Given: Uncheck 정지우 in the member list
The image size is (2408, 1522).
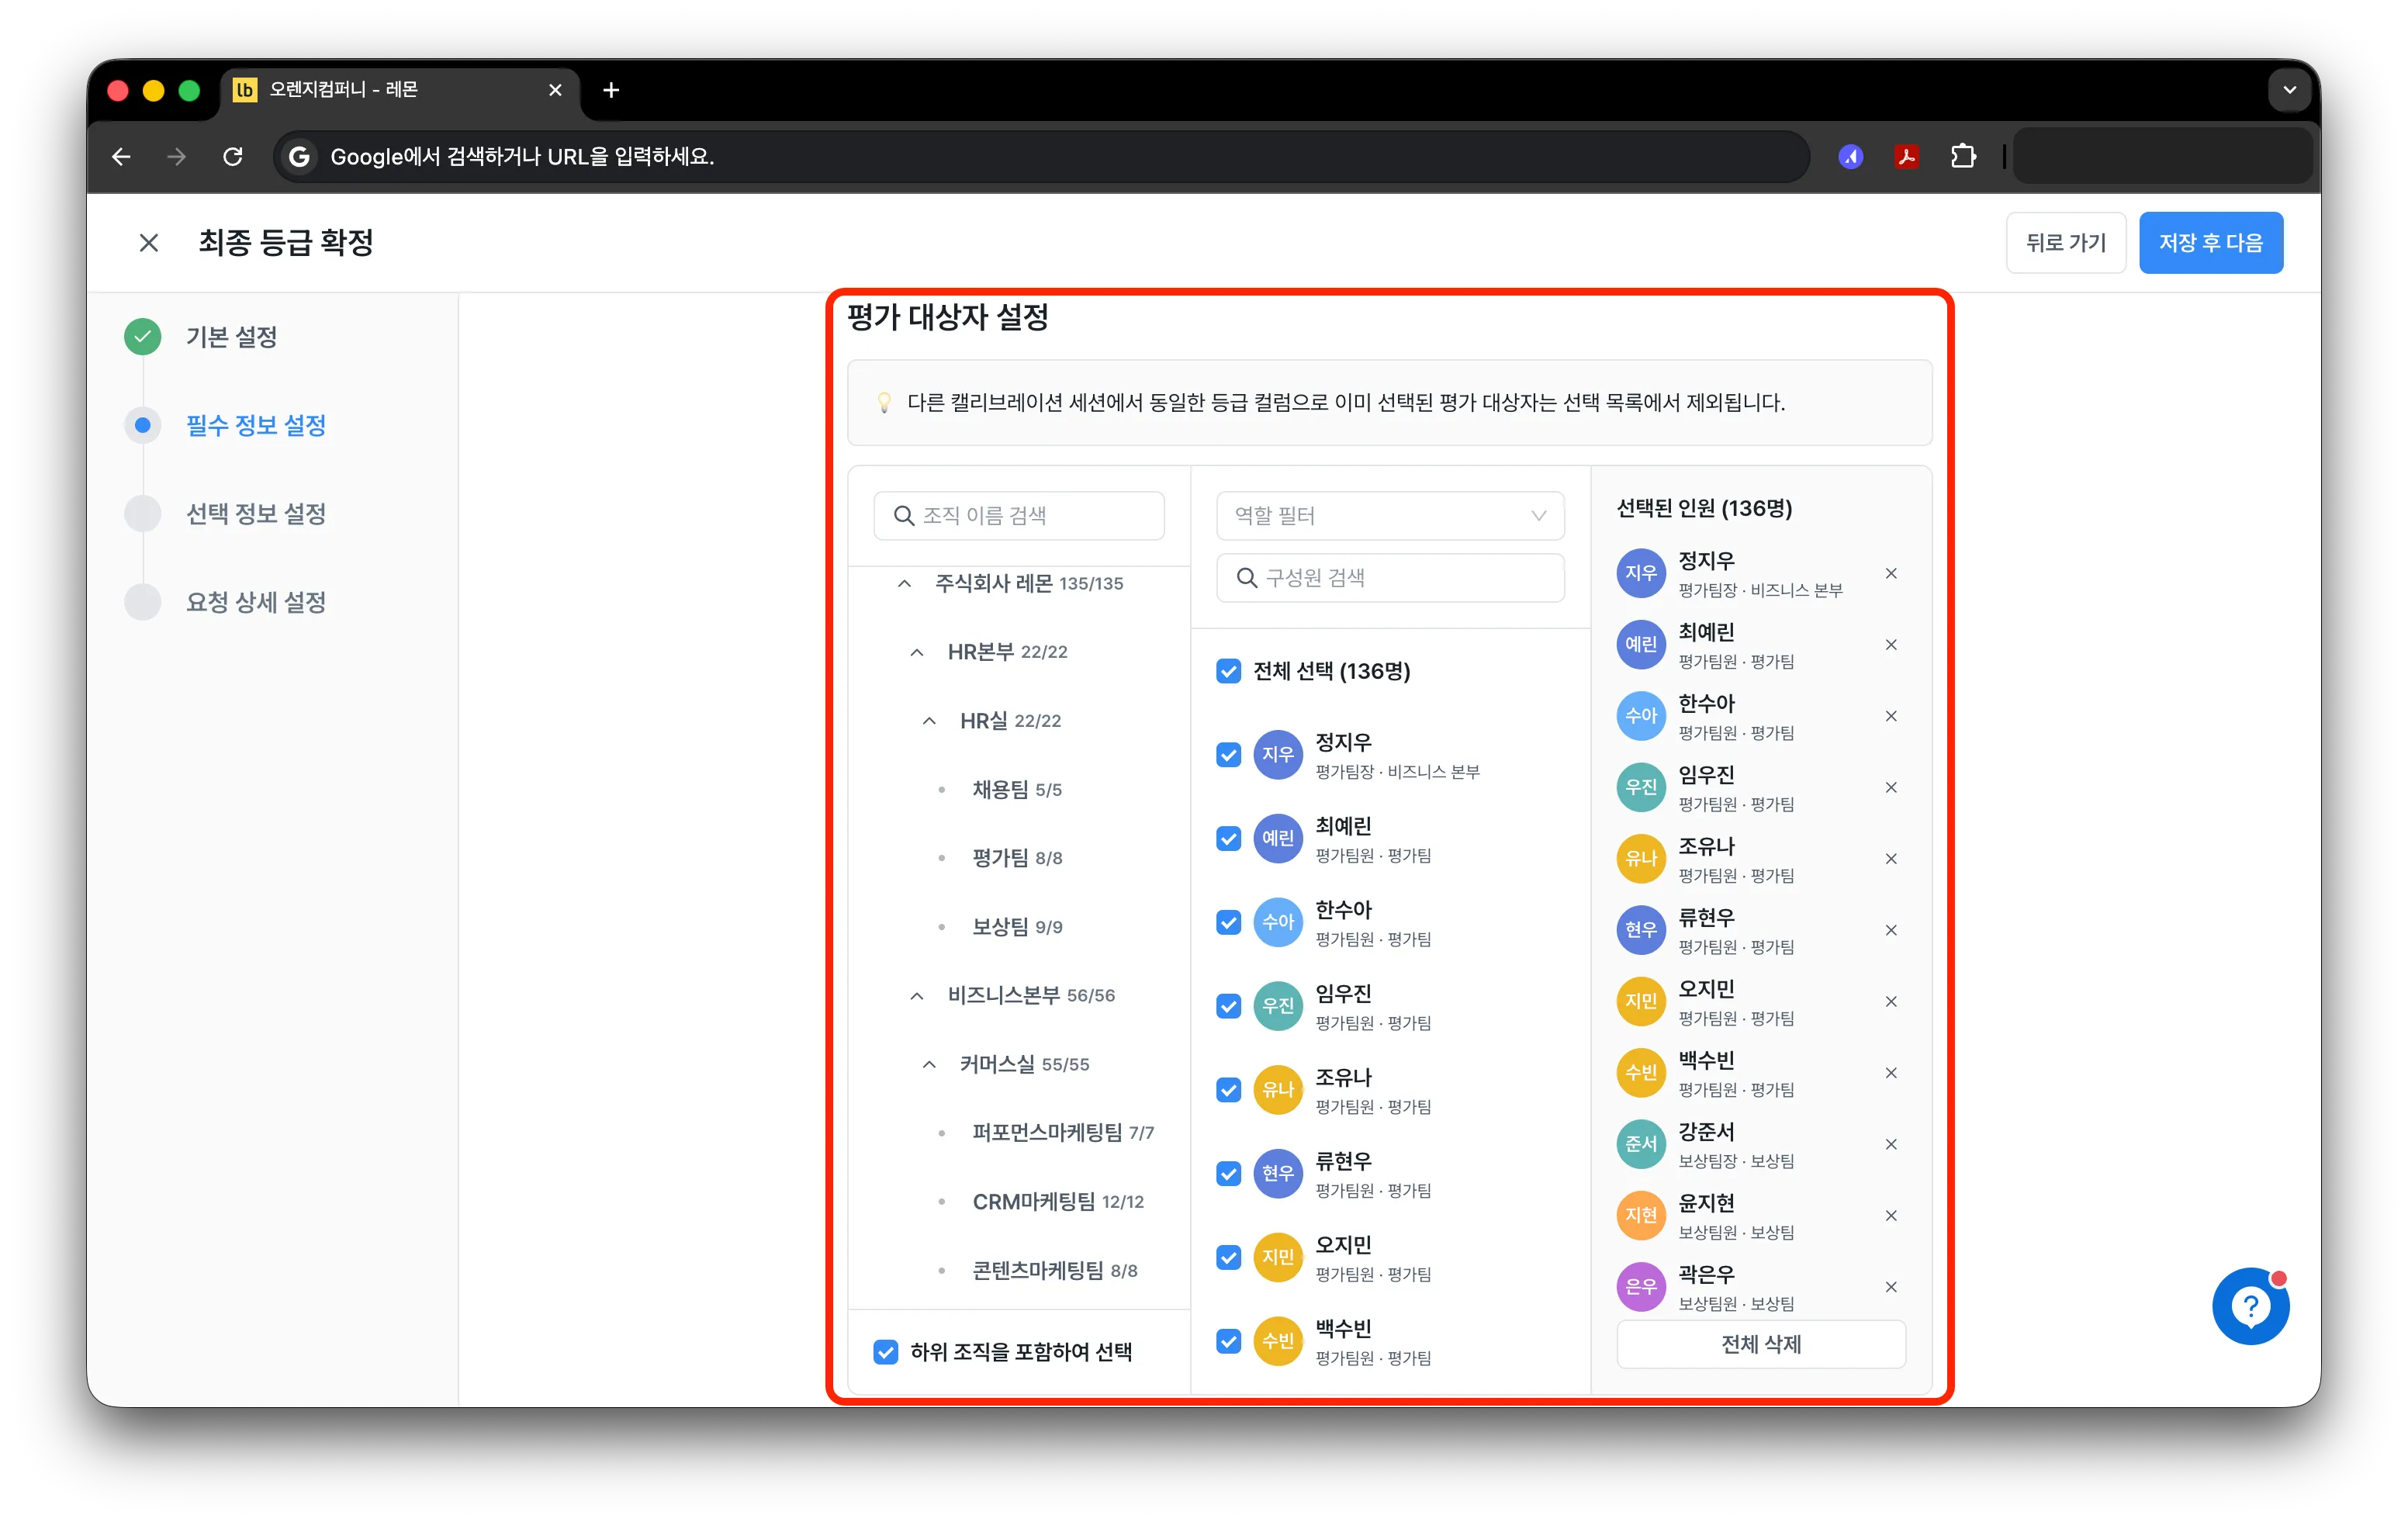Looking at the screenshot, I should pyautogui.click(x=1229, y=755).
